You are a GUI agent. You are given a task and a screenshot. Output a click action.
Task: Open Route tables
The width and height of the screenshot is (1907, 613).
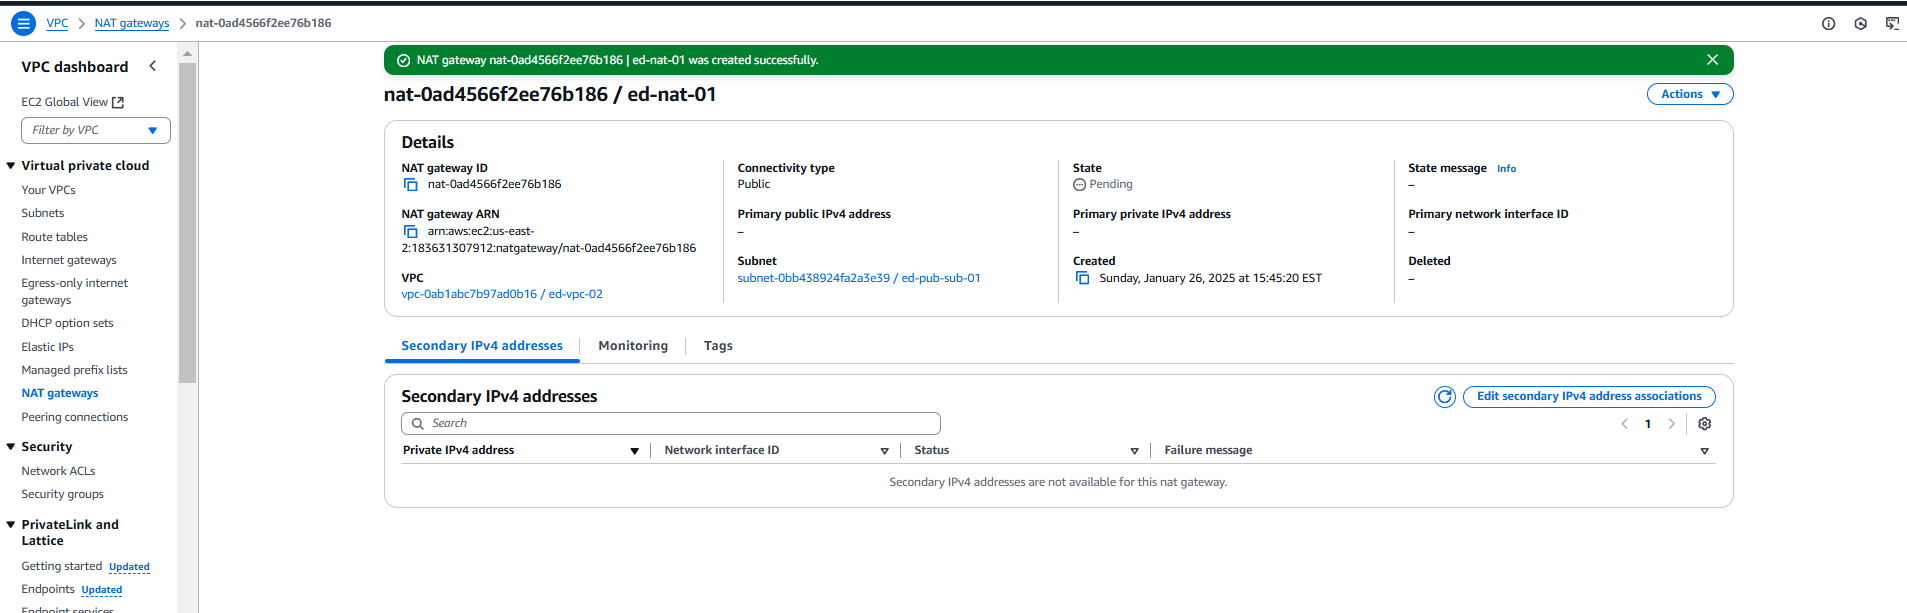[x=55, y=237]
